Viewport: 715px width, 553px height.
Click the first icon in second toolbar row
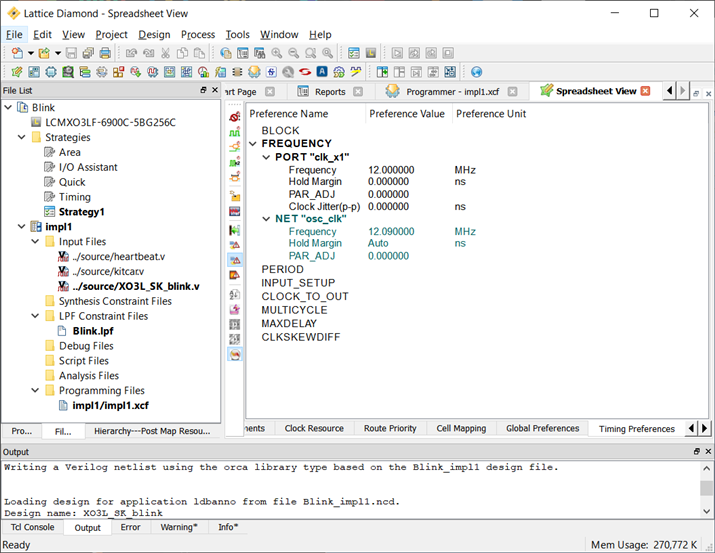(16, 72)
